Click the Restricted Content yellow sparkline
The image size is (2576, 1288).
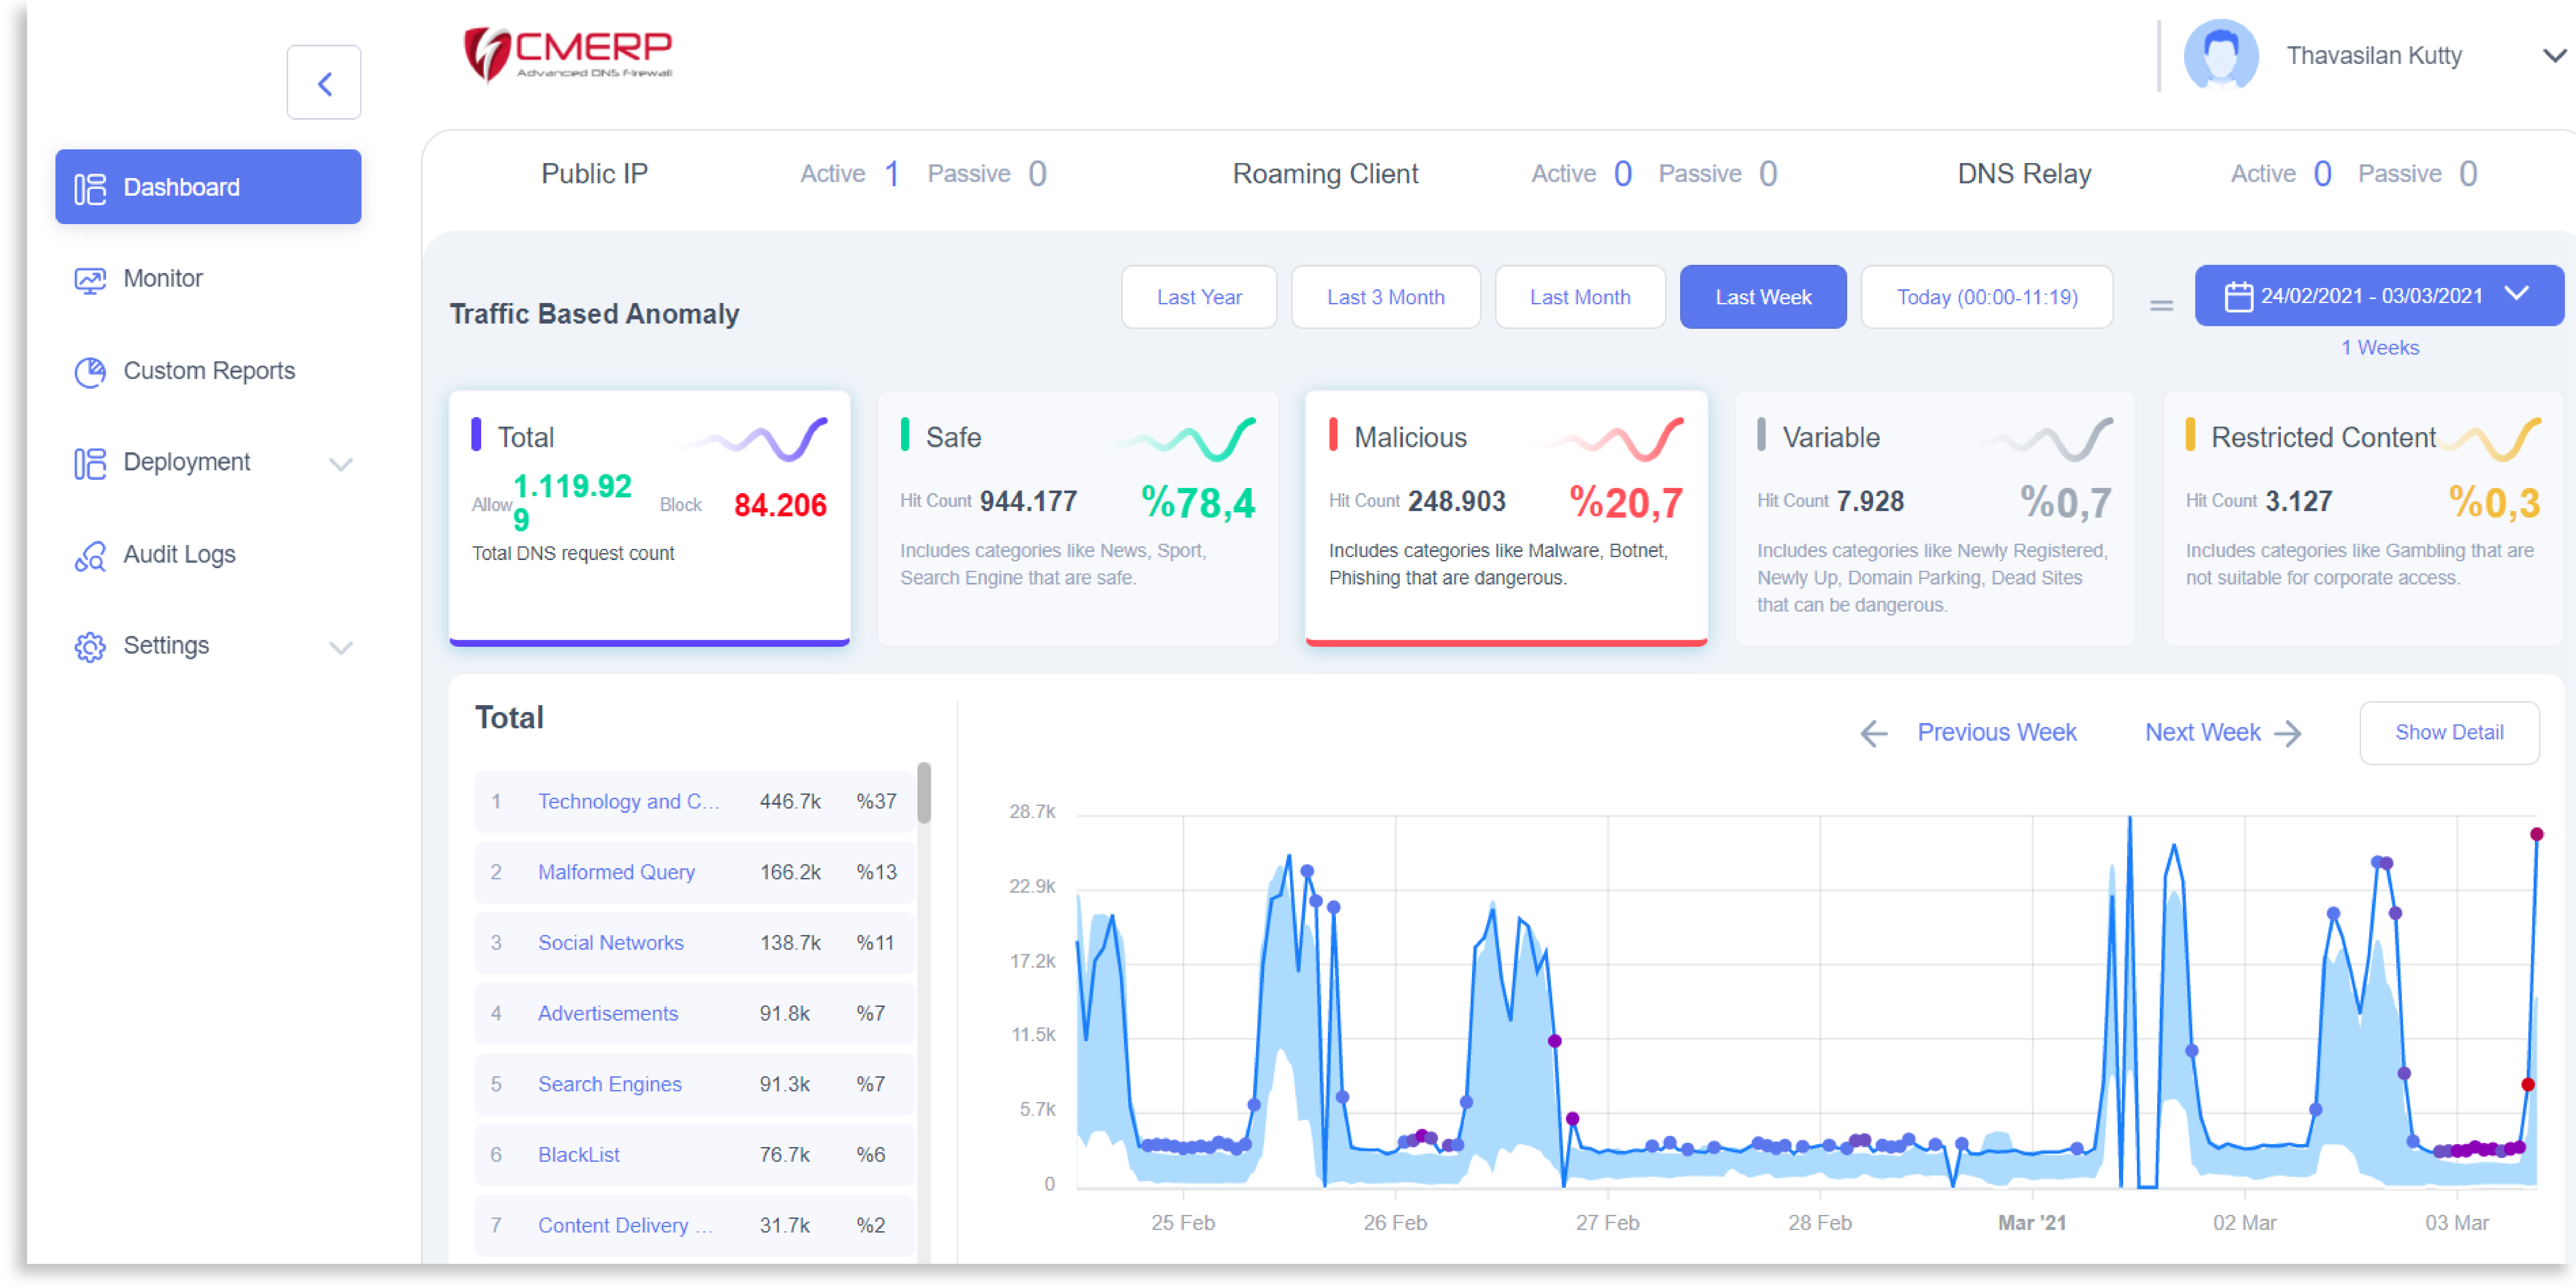[2490, 440]
